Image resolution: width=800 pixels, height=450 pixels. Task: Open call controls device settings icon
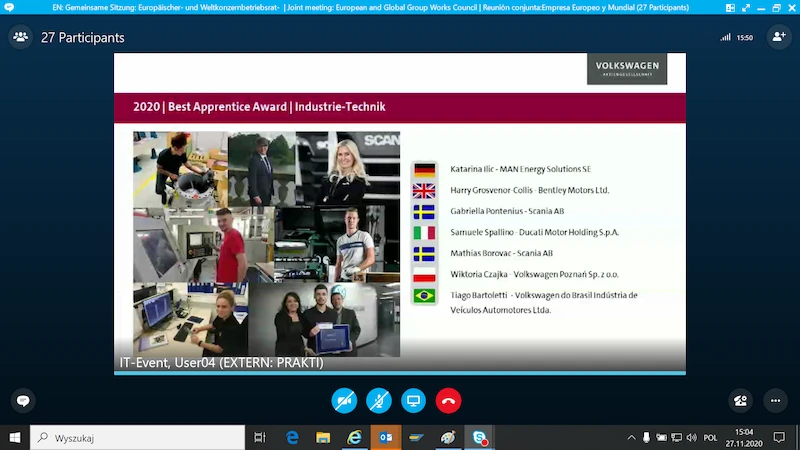740,401
